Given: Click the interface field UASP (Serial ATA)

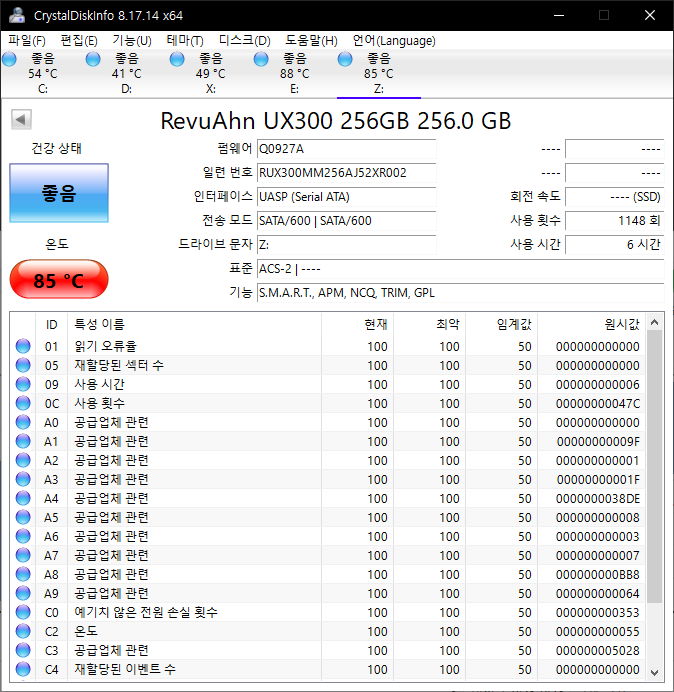Looking at the screenshot, I should [346, 196].
